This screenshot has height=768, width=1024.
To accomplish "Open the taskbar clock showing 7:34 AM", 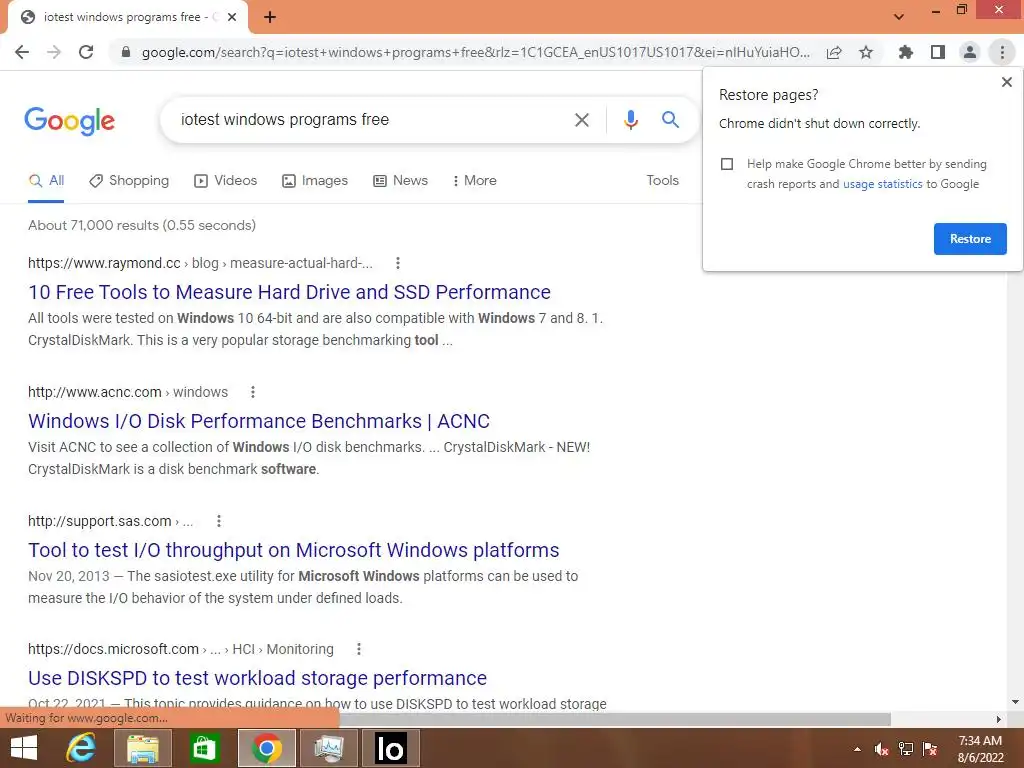I will [x=980, y=749].
